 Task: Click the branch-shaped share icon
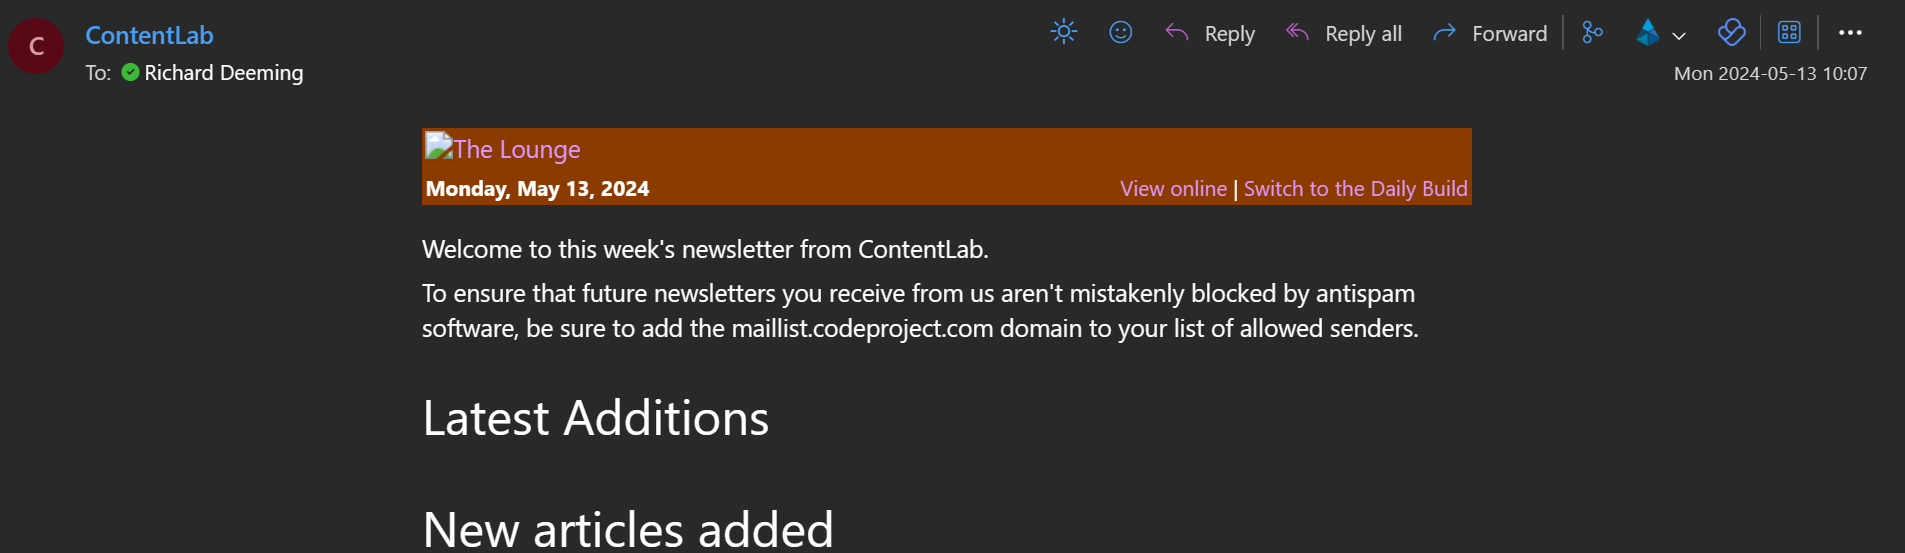tap(1592, 33)
